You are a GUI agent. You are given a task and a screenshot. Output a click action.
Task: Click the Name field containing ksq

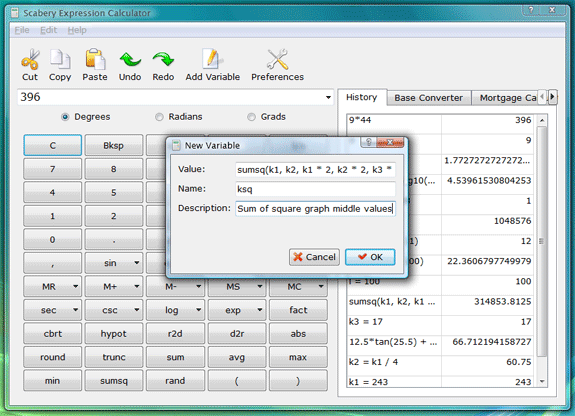pyautogui.click(x=315, y=189)
